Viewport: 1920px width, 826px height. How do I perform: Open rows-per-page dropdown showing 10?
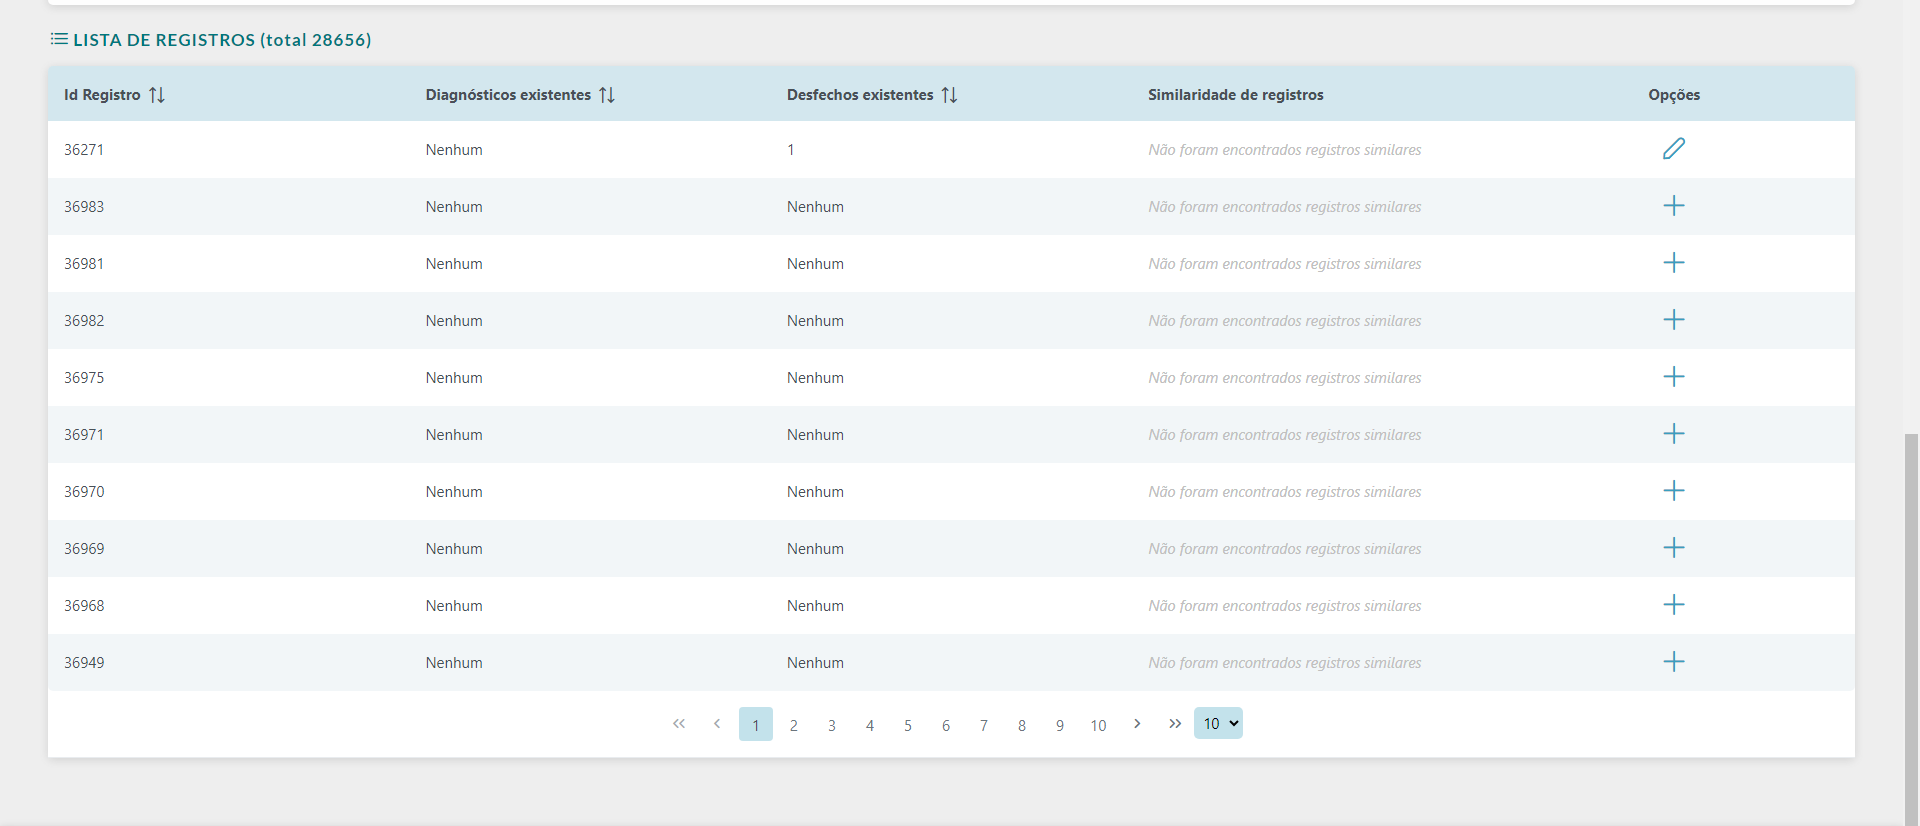pyautogui.click(x=1218, y=723)
